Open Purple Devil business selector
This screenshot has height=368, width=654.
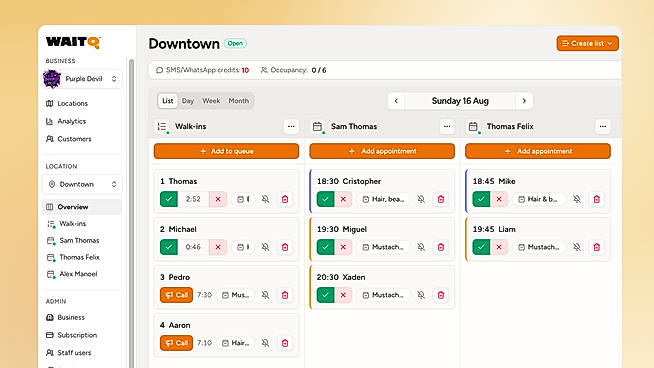click(x=82, y=79)
